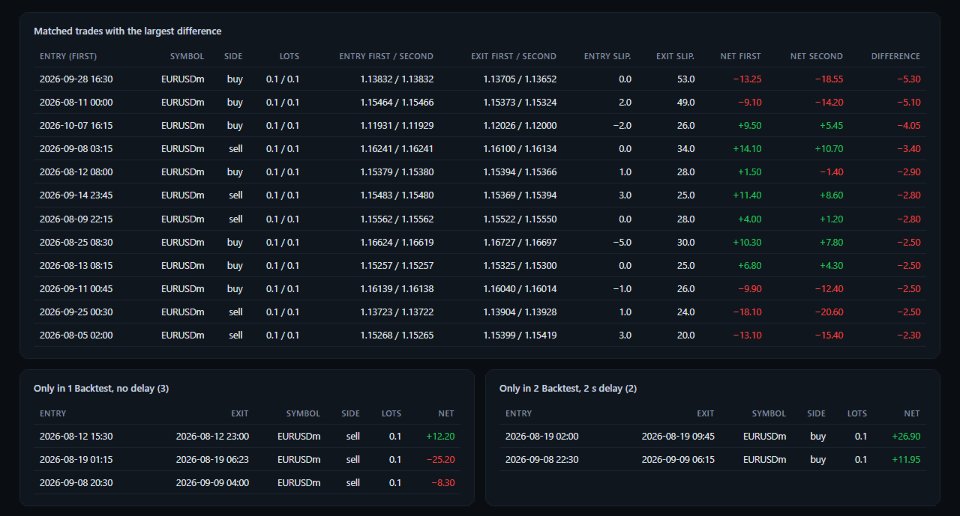Click the net second value +10.70

[829, 149]
